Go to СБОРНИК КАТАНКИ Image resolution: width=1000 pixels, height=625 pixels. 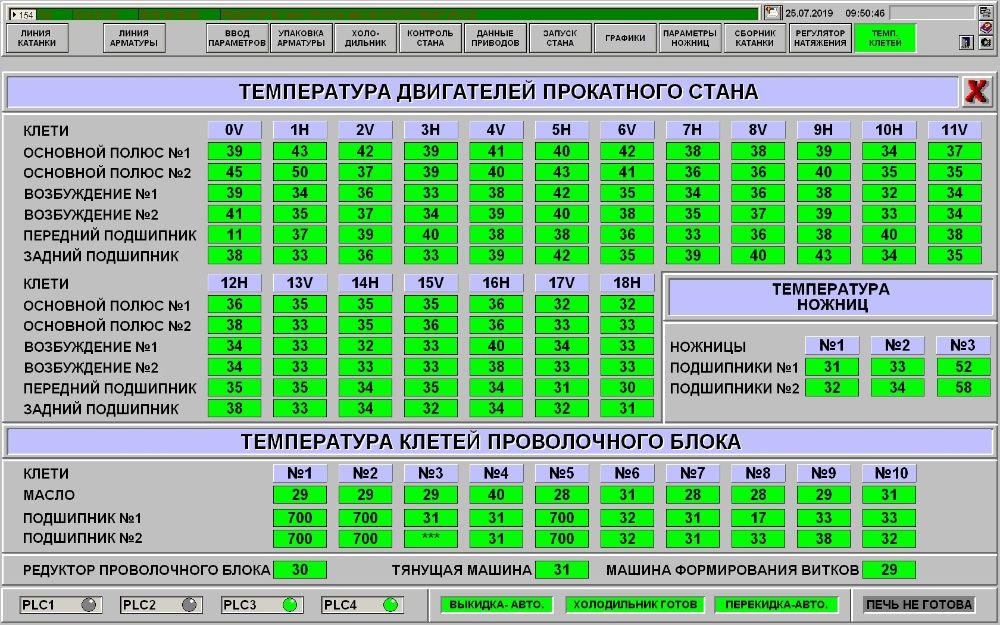coord(755,38)
